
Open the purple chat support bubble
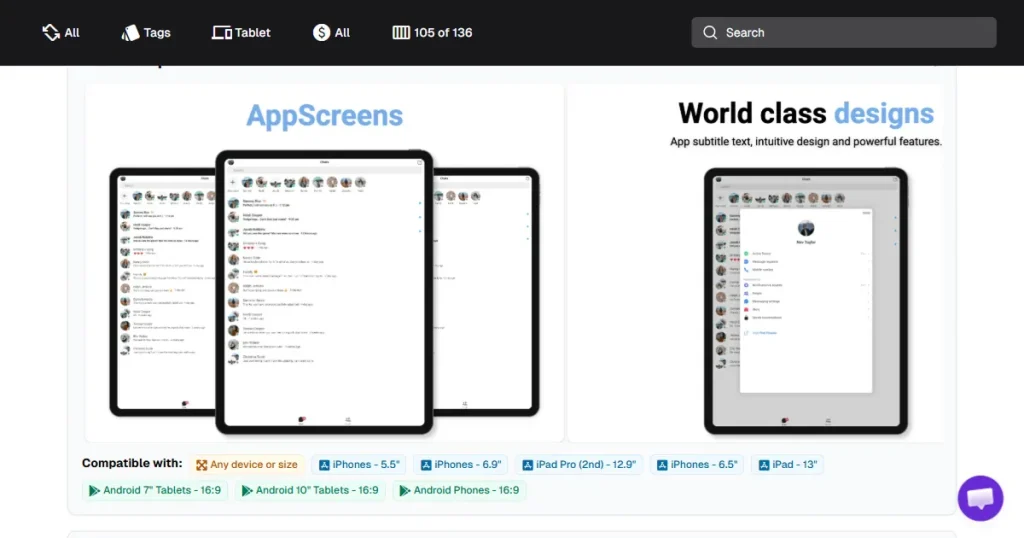pos(980,498)
